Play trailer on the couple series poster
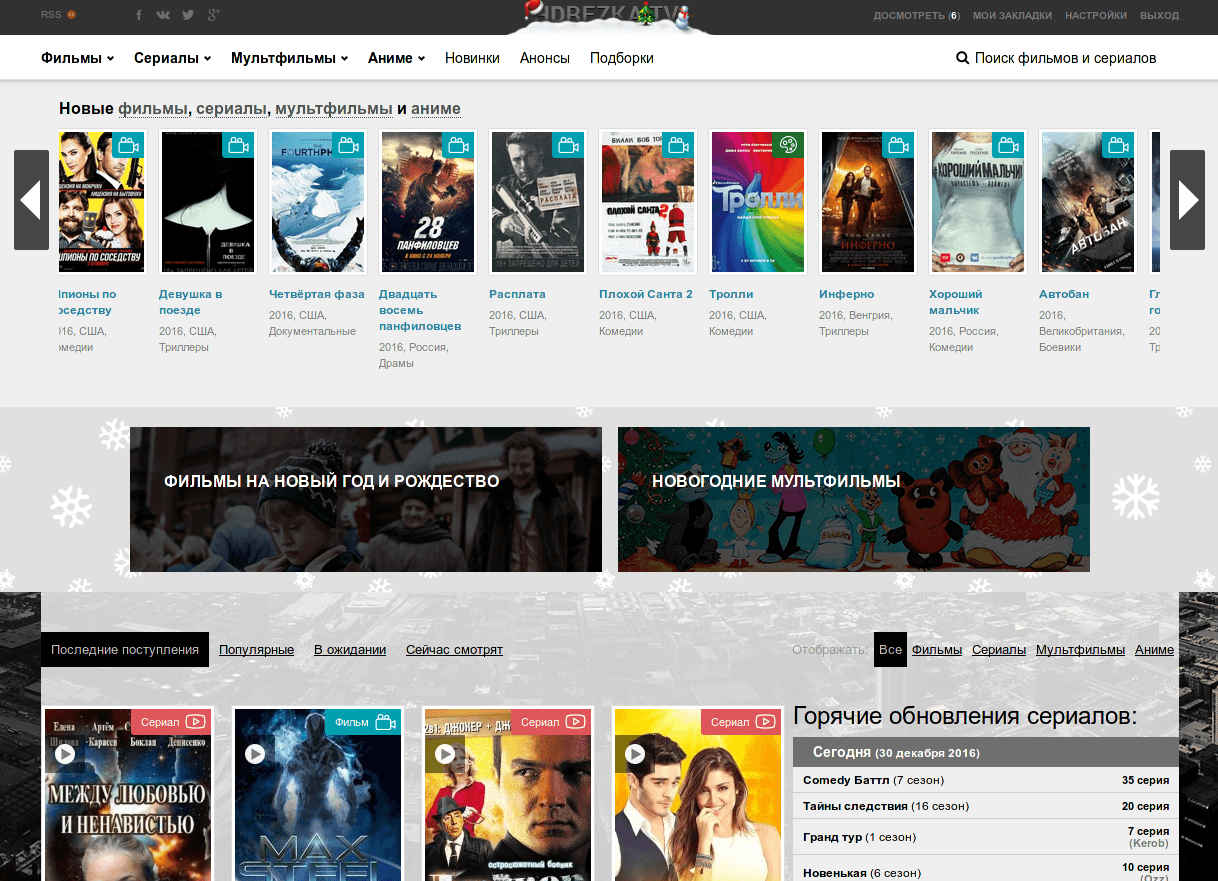1218x881 pixels. pyautogui.click(x=634, y=753)
